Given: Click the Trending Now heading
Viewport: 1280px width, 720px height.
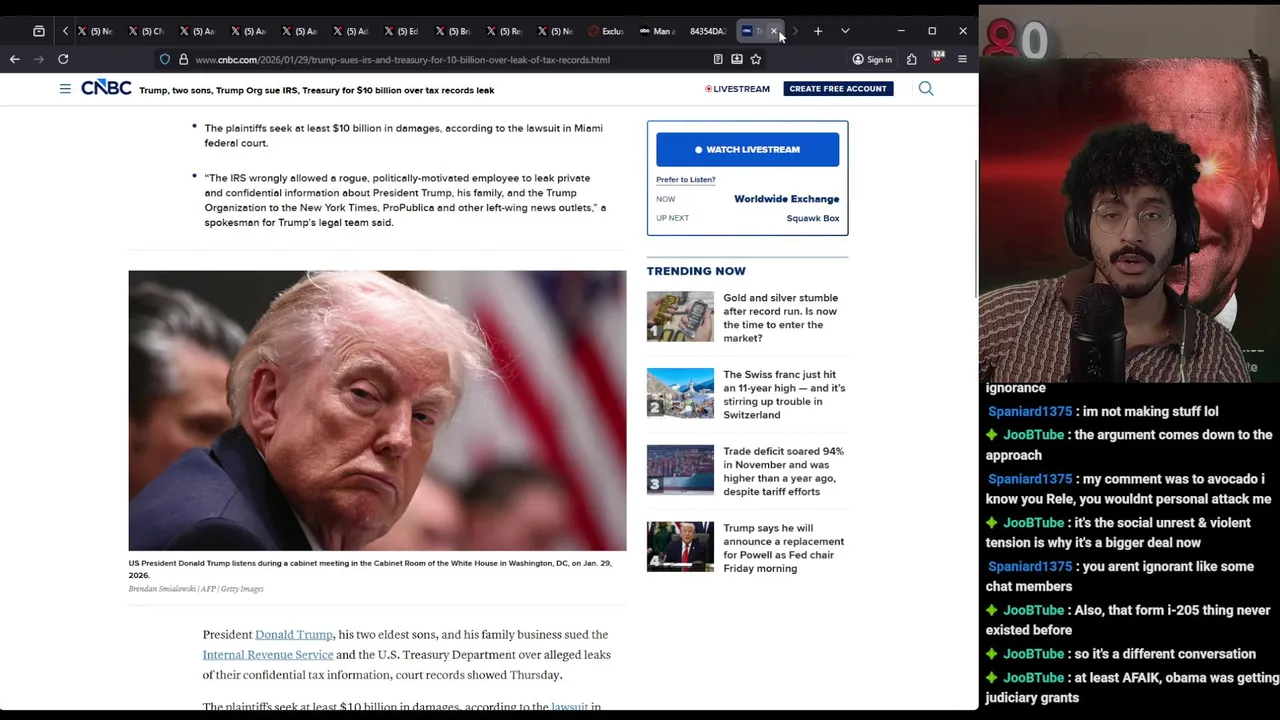Looking at the screenshot, I should [x=696, y=271].
